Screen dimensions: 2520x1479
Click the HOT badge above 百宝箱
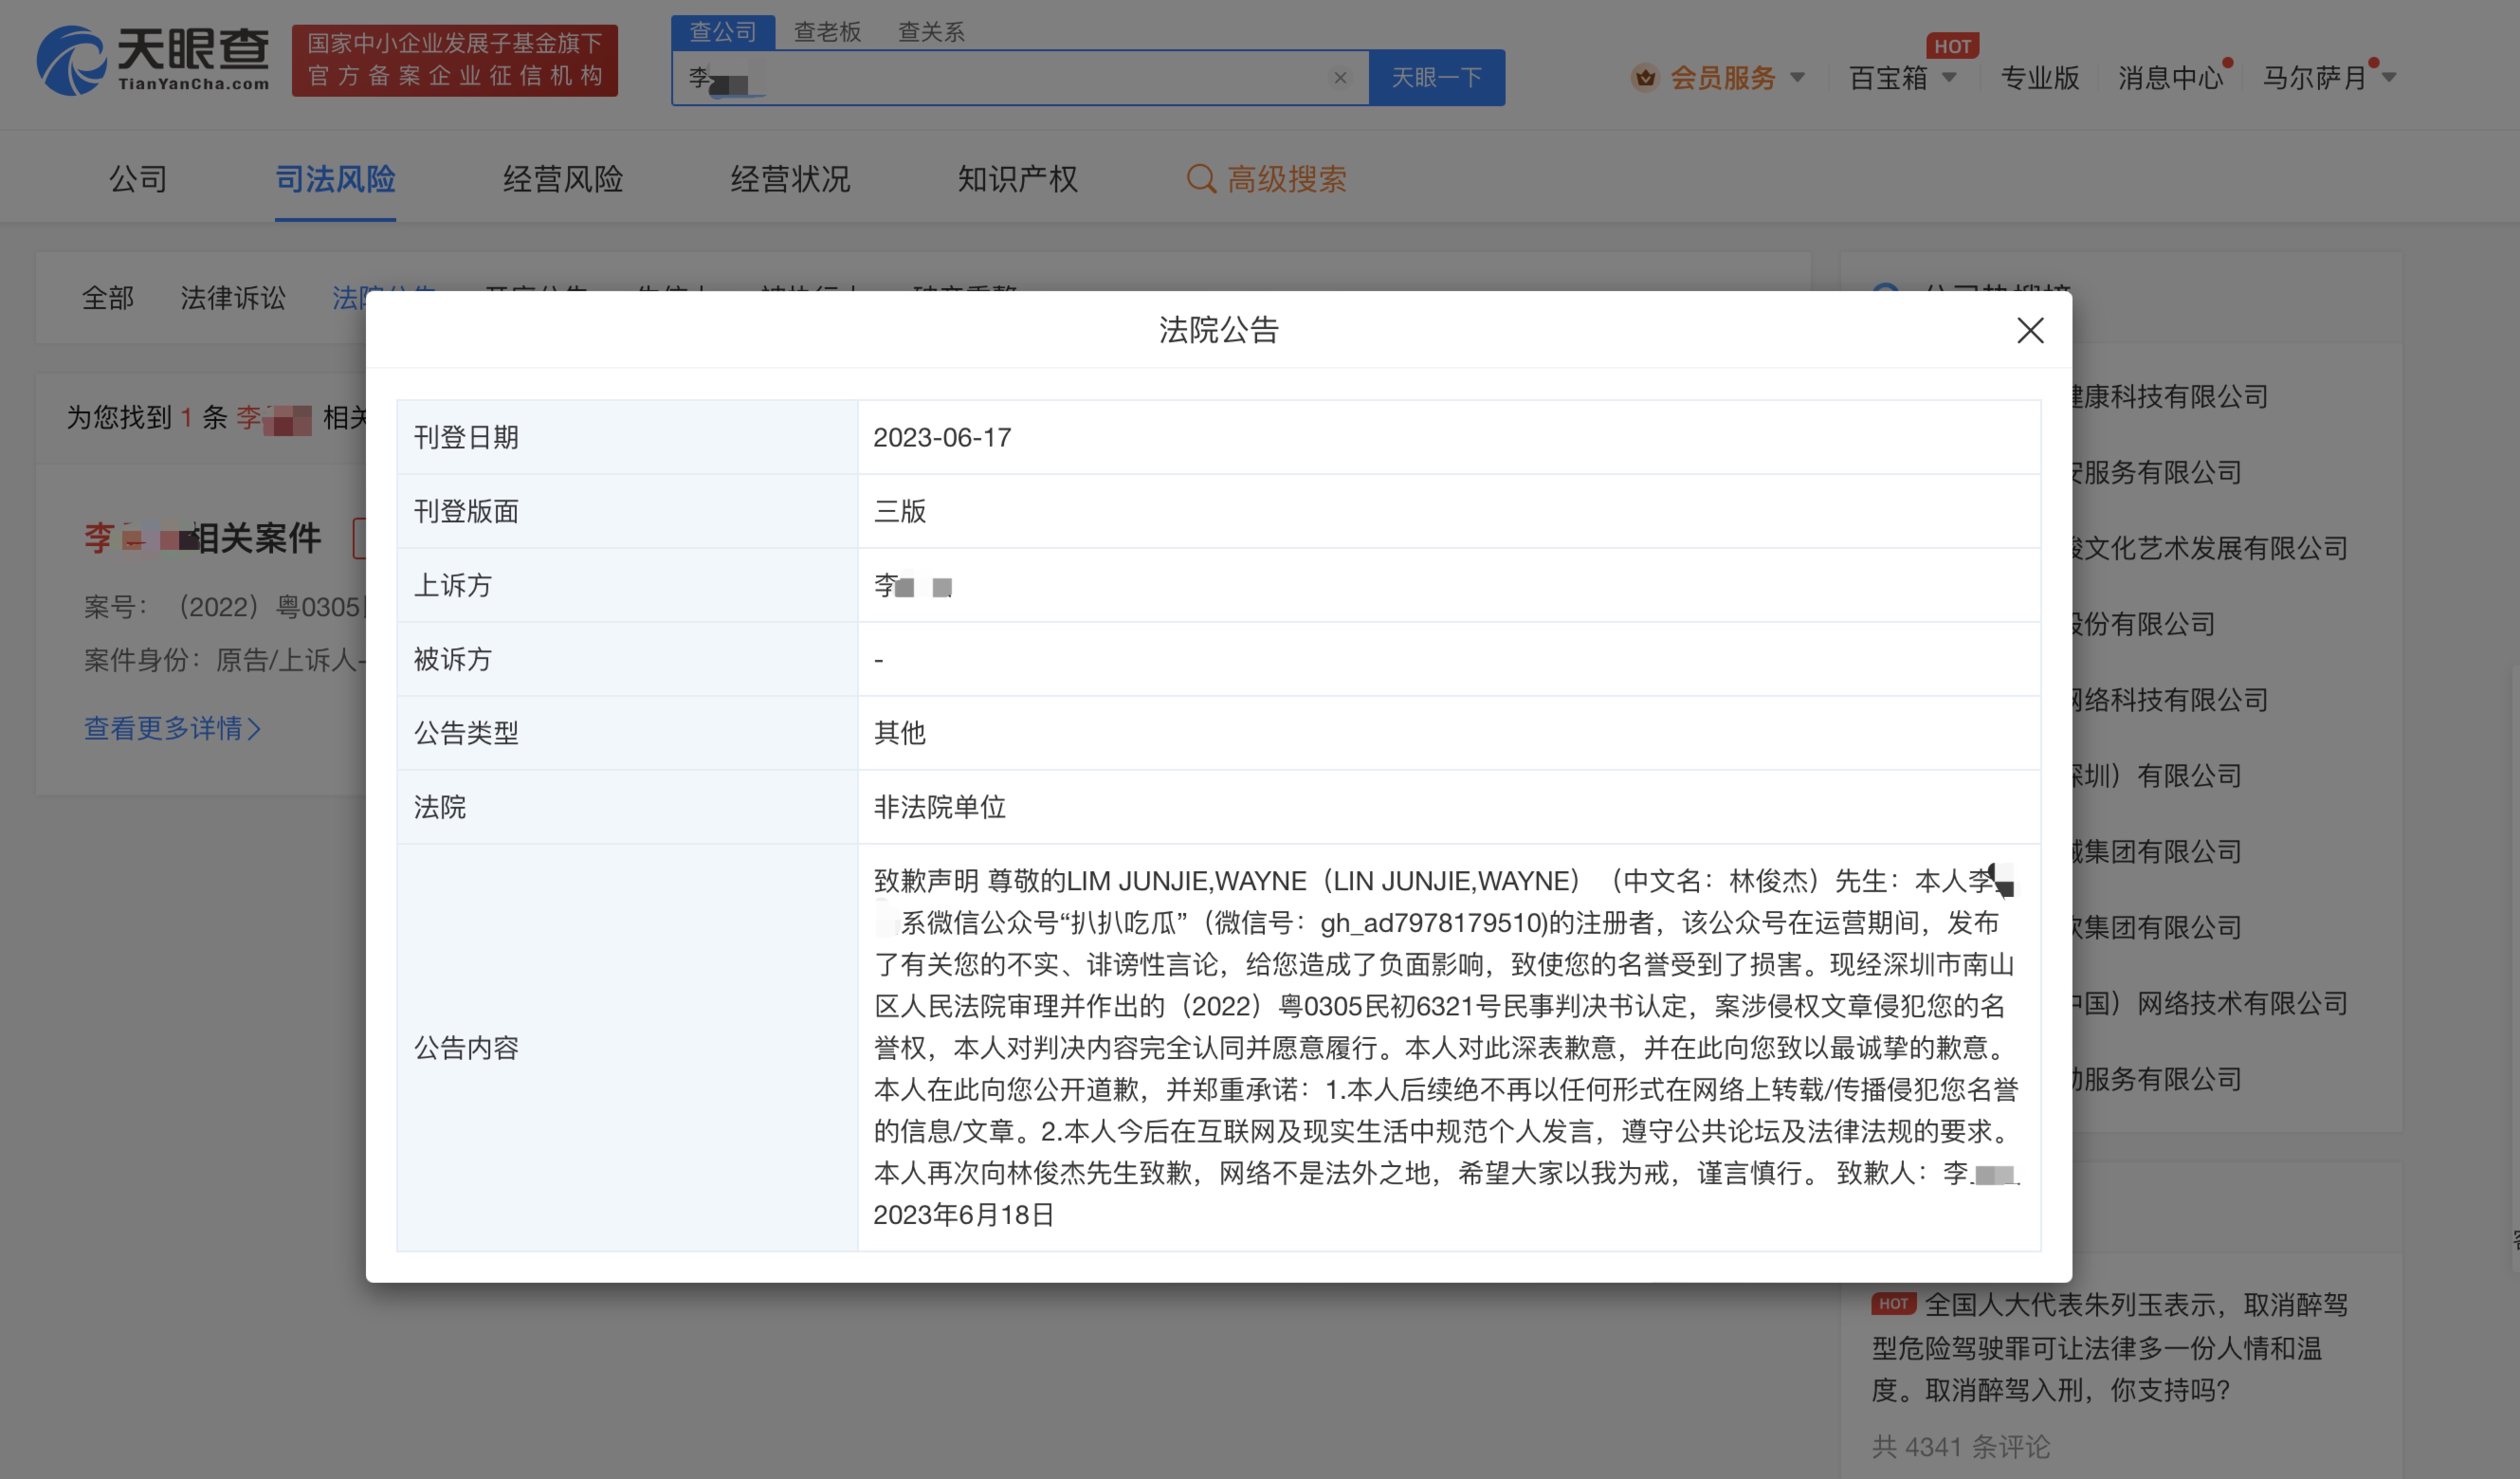[1951, 46]
